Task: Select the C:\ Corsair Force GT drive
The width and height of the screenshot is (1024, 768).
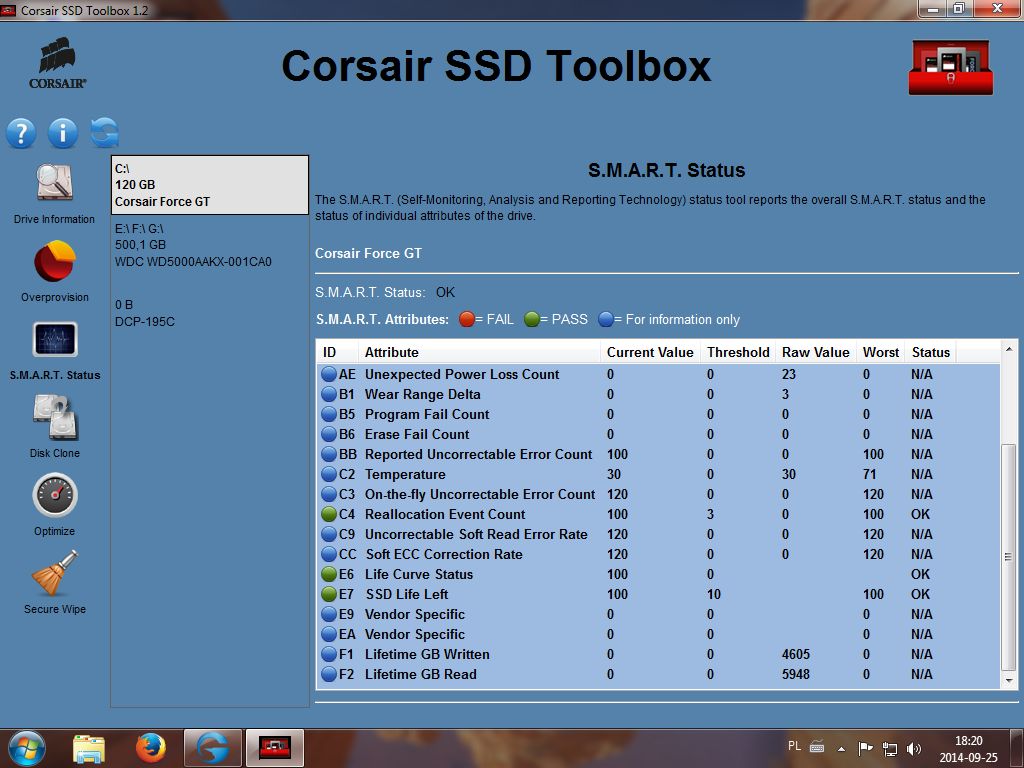Action: coord(210,185)
